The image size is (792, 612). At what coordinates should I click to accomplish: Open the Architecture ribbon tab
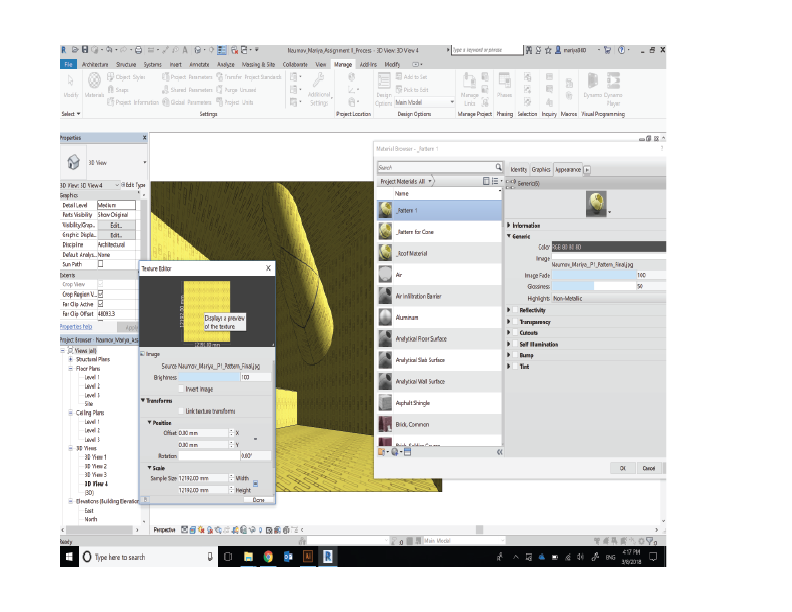coord(95,65)
